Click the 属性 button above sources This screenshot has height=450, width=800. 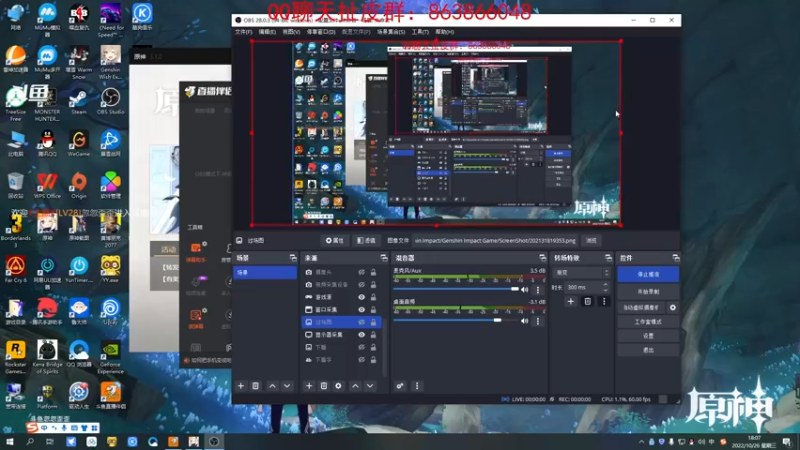pyautogui.click(x=335, y=240)
